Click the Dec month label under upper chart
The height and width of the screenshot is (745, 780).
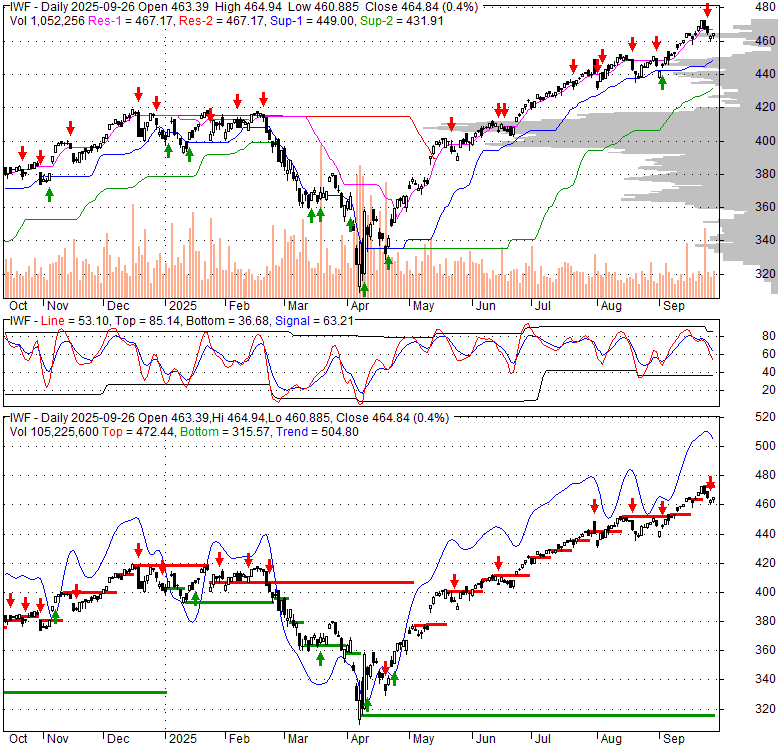pyautogui.click(x=118, y=306)
